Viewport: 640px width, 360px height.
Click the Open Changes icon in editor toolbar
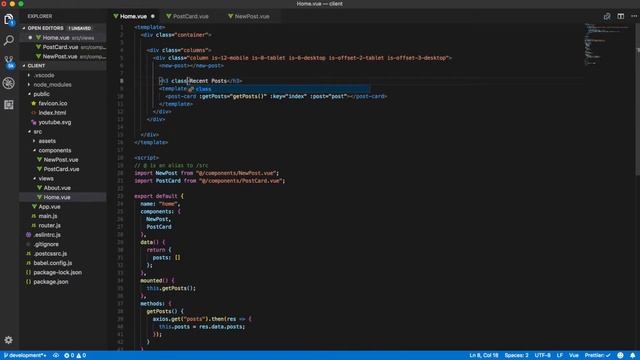click(607, 16)
